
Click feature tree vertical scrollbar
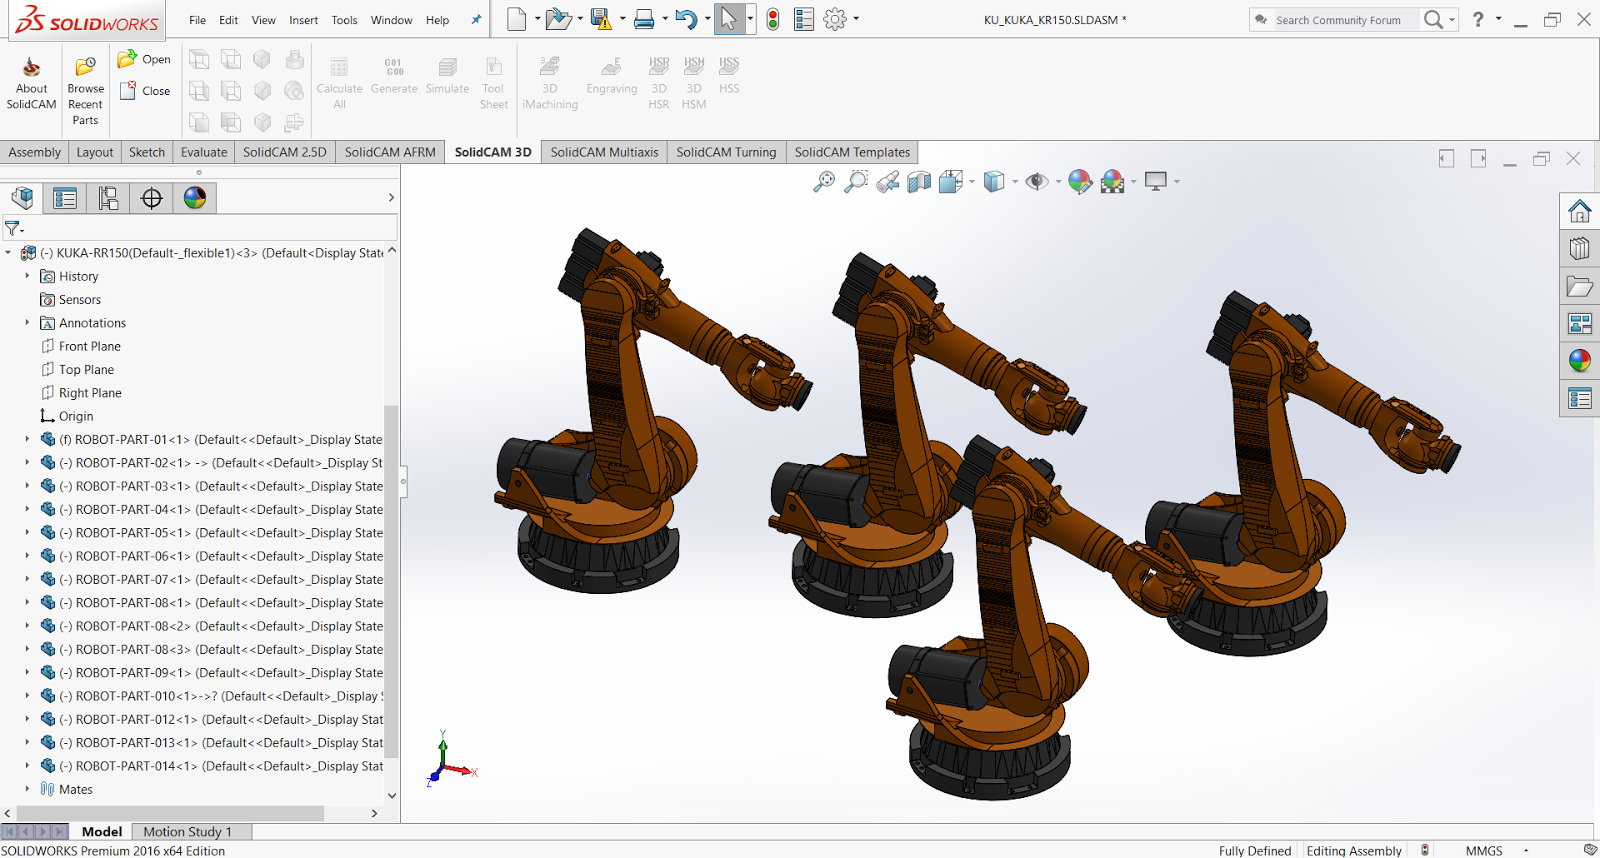[392, 580]
